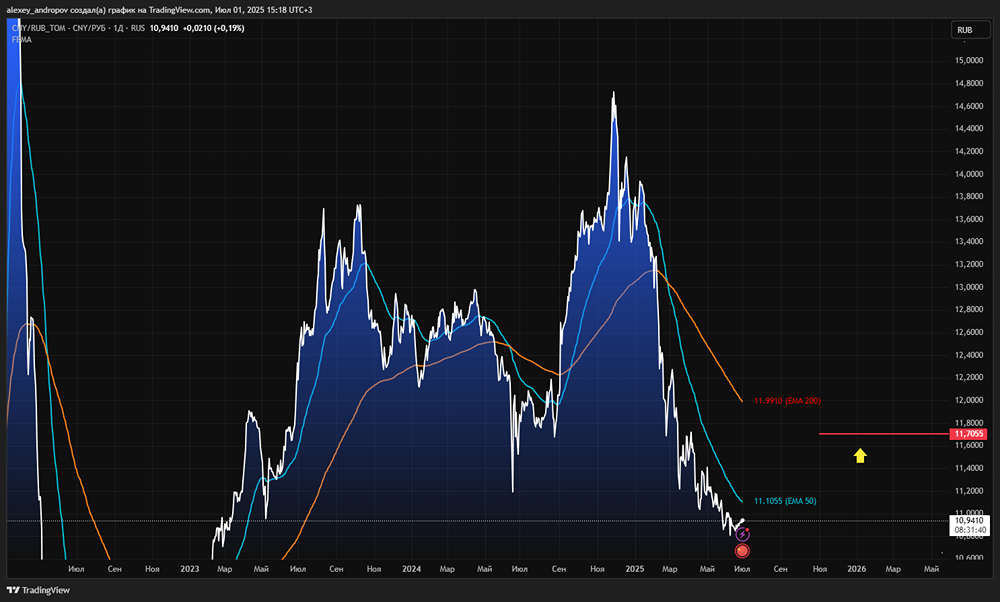Open the red China flag event marker

742,551
